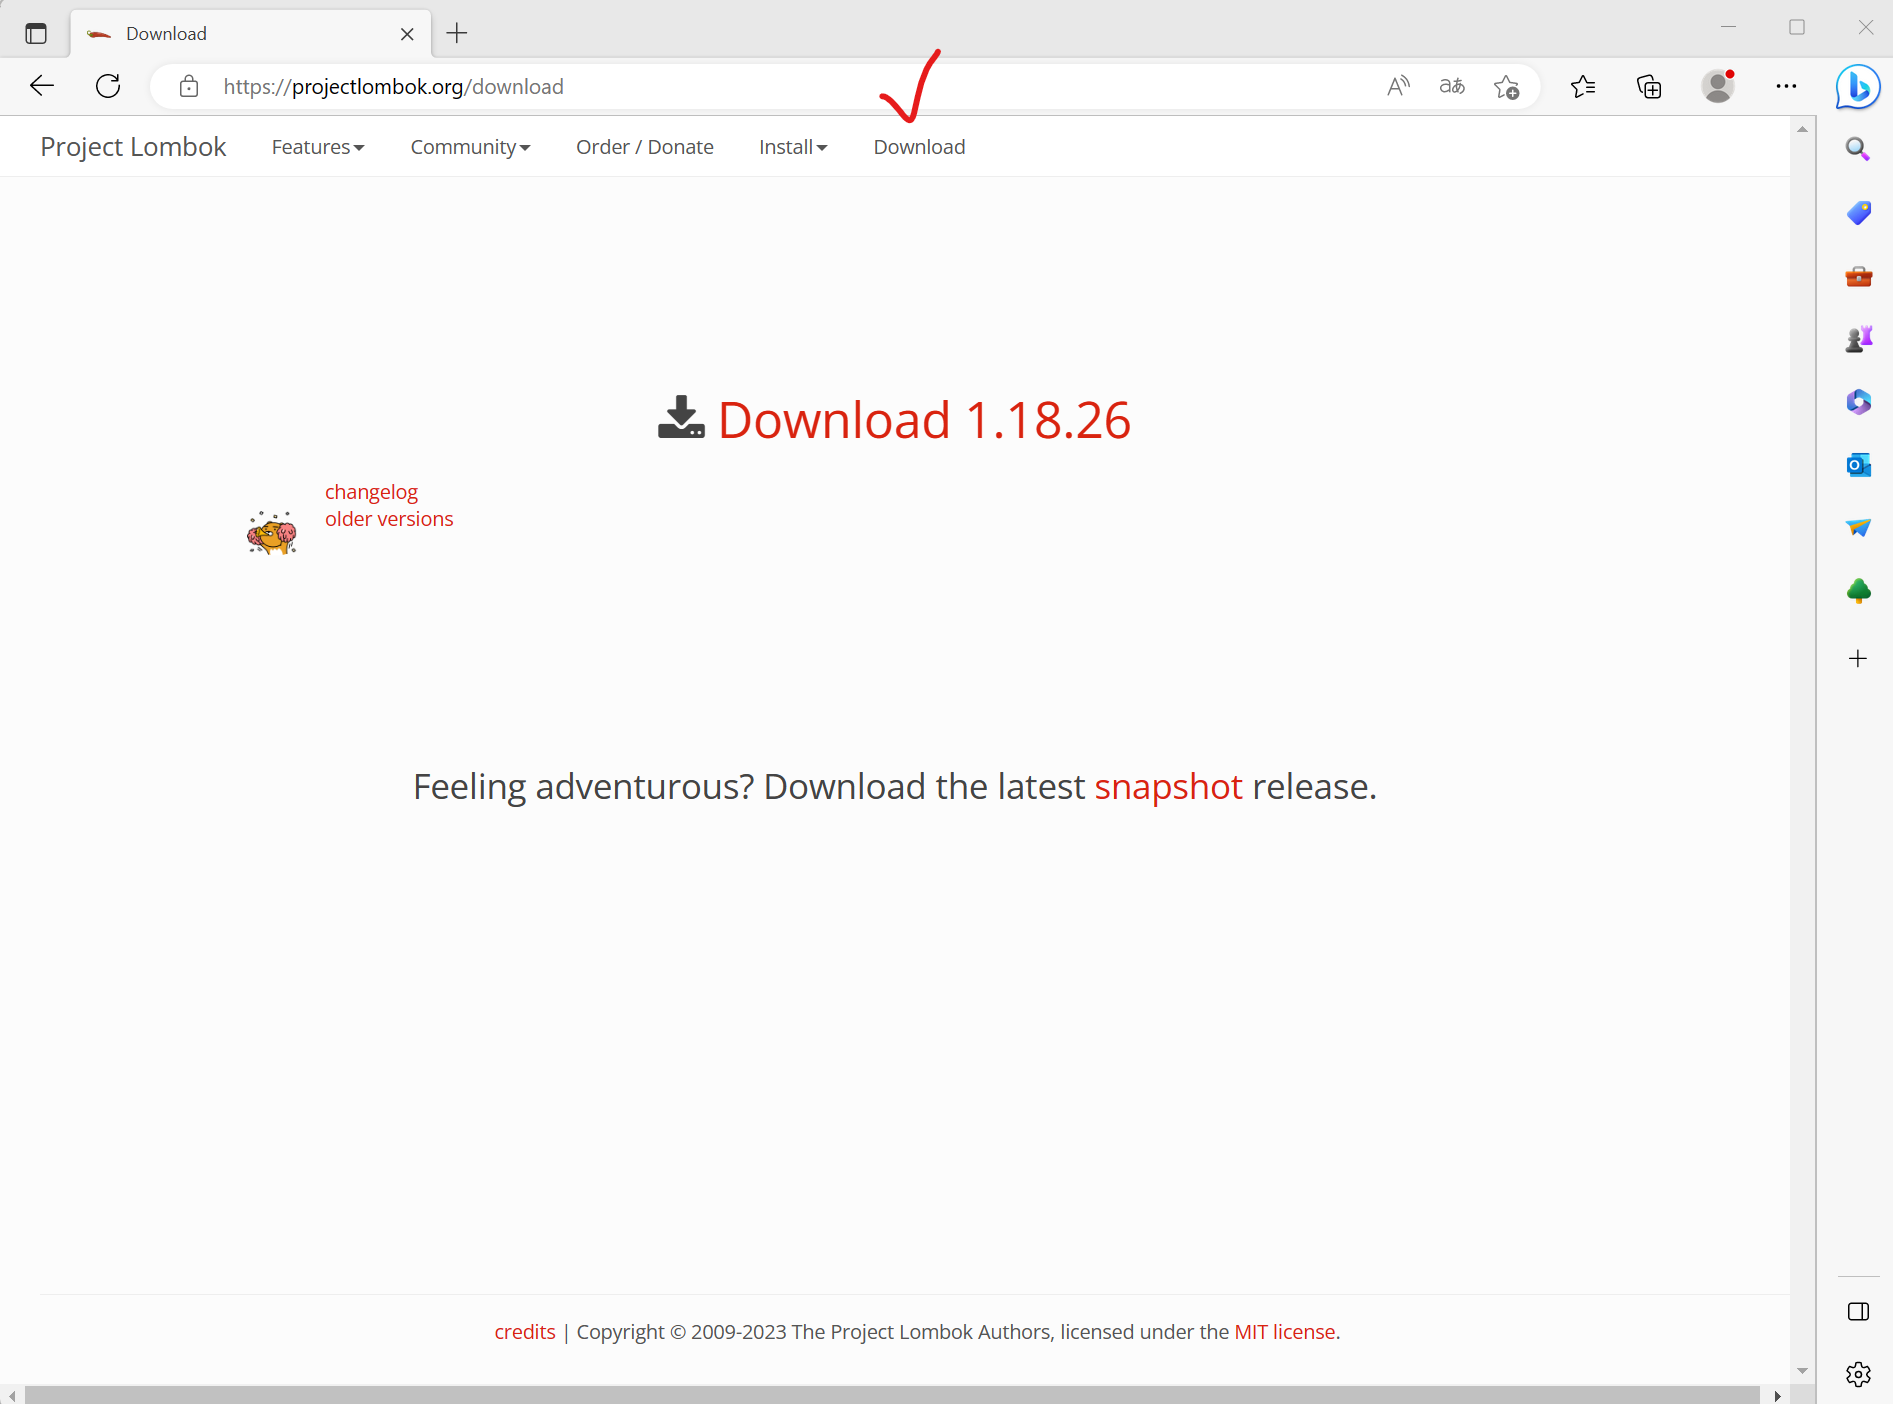This screenshot has height=1404, width=1893.
Task: Open sidebar settings gear icon
Action: pos(1858,1374)
